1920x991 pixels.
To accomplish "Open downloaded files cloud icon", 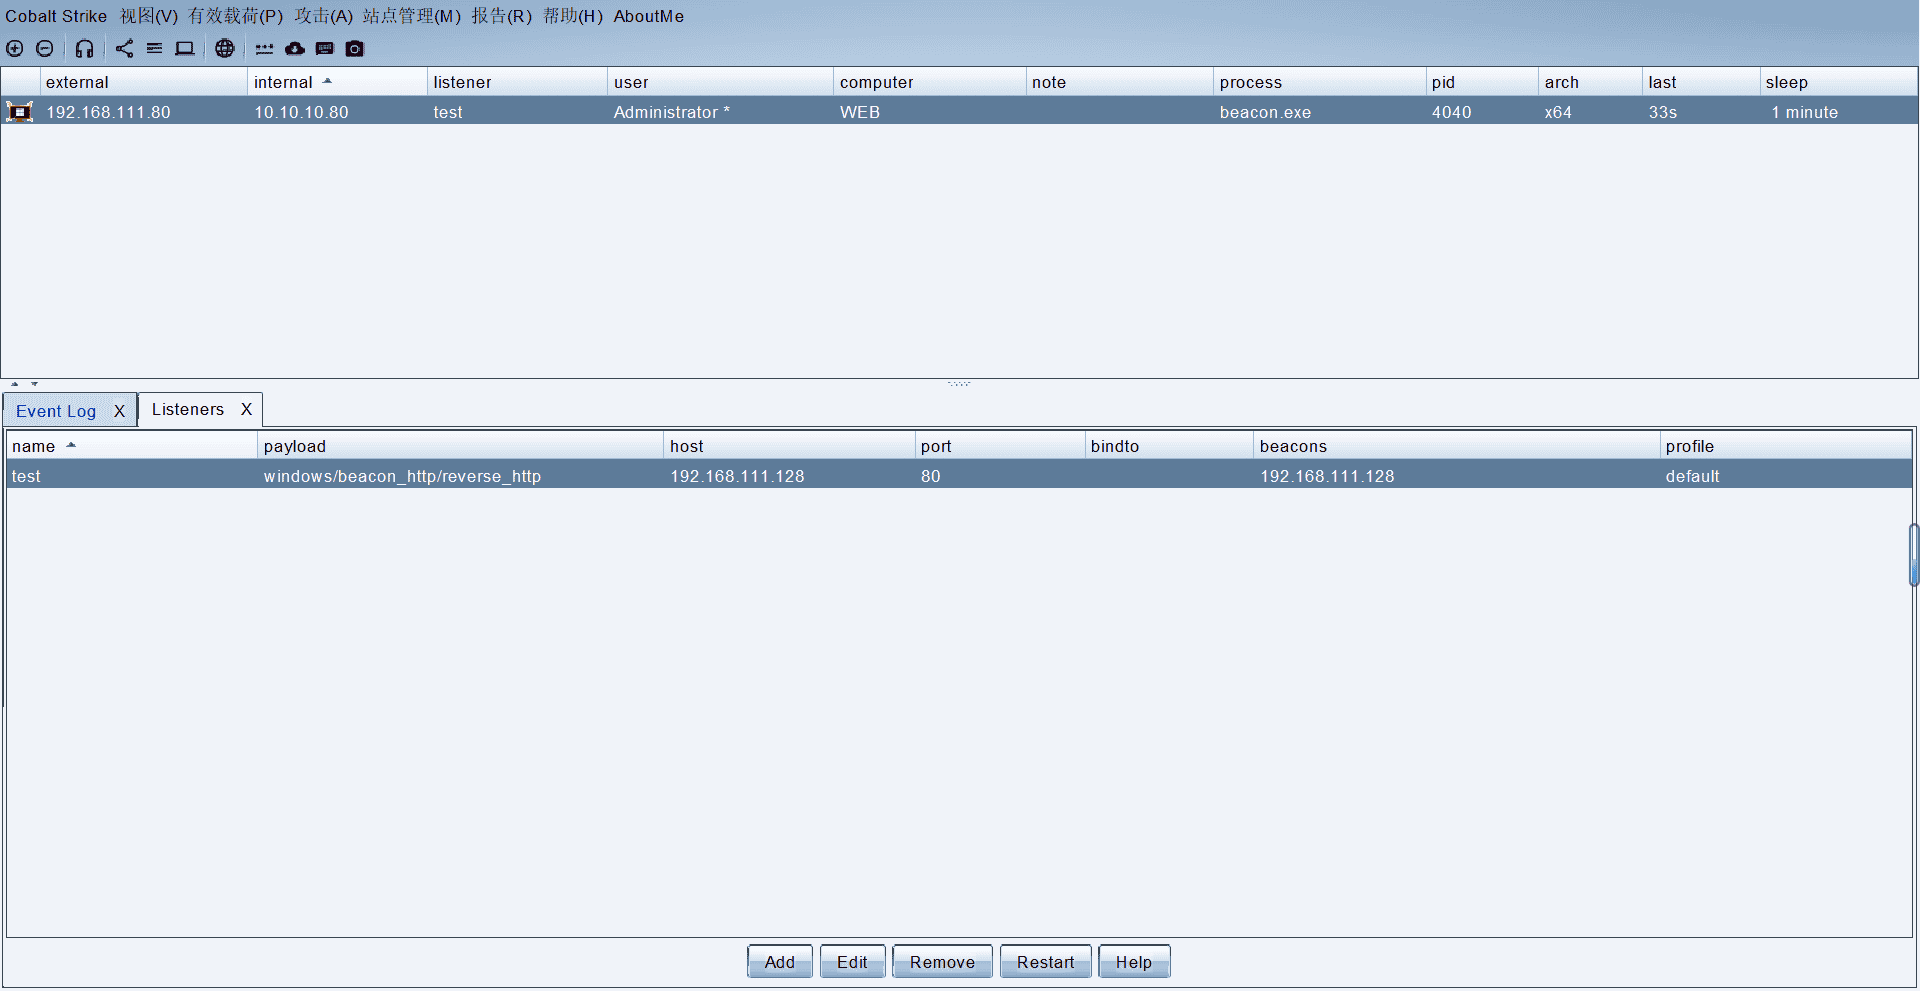I will (x=295, y=49).
